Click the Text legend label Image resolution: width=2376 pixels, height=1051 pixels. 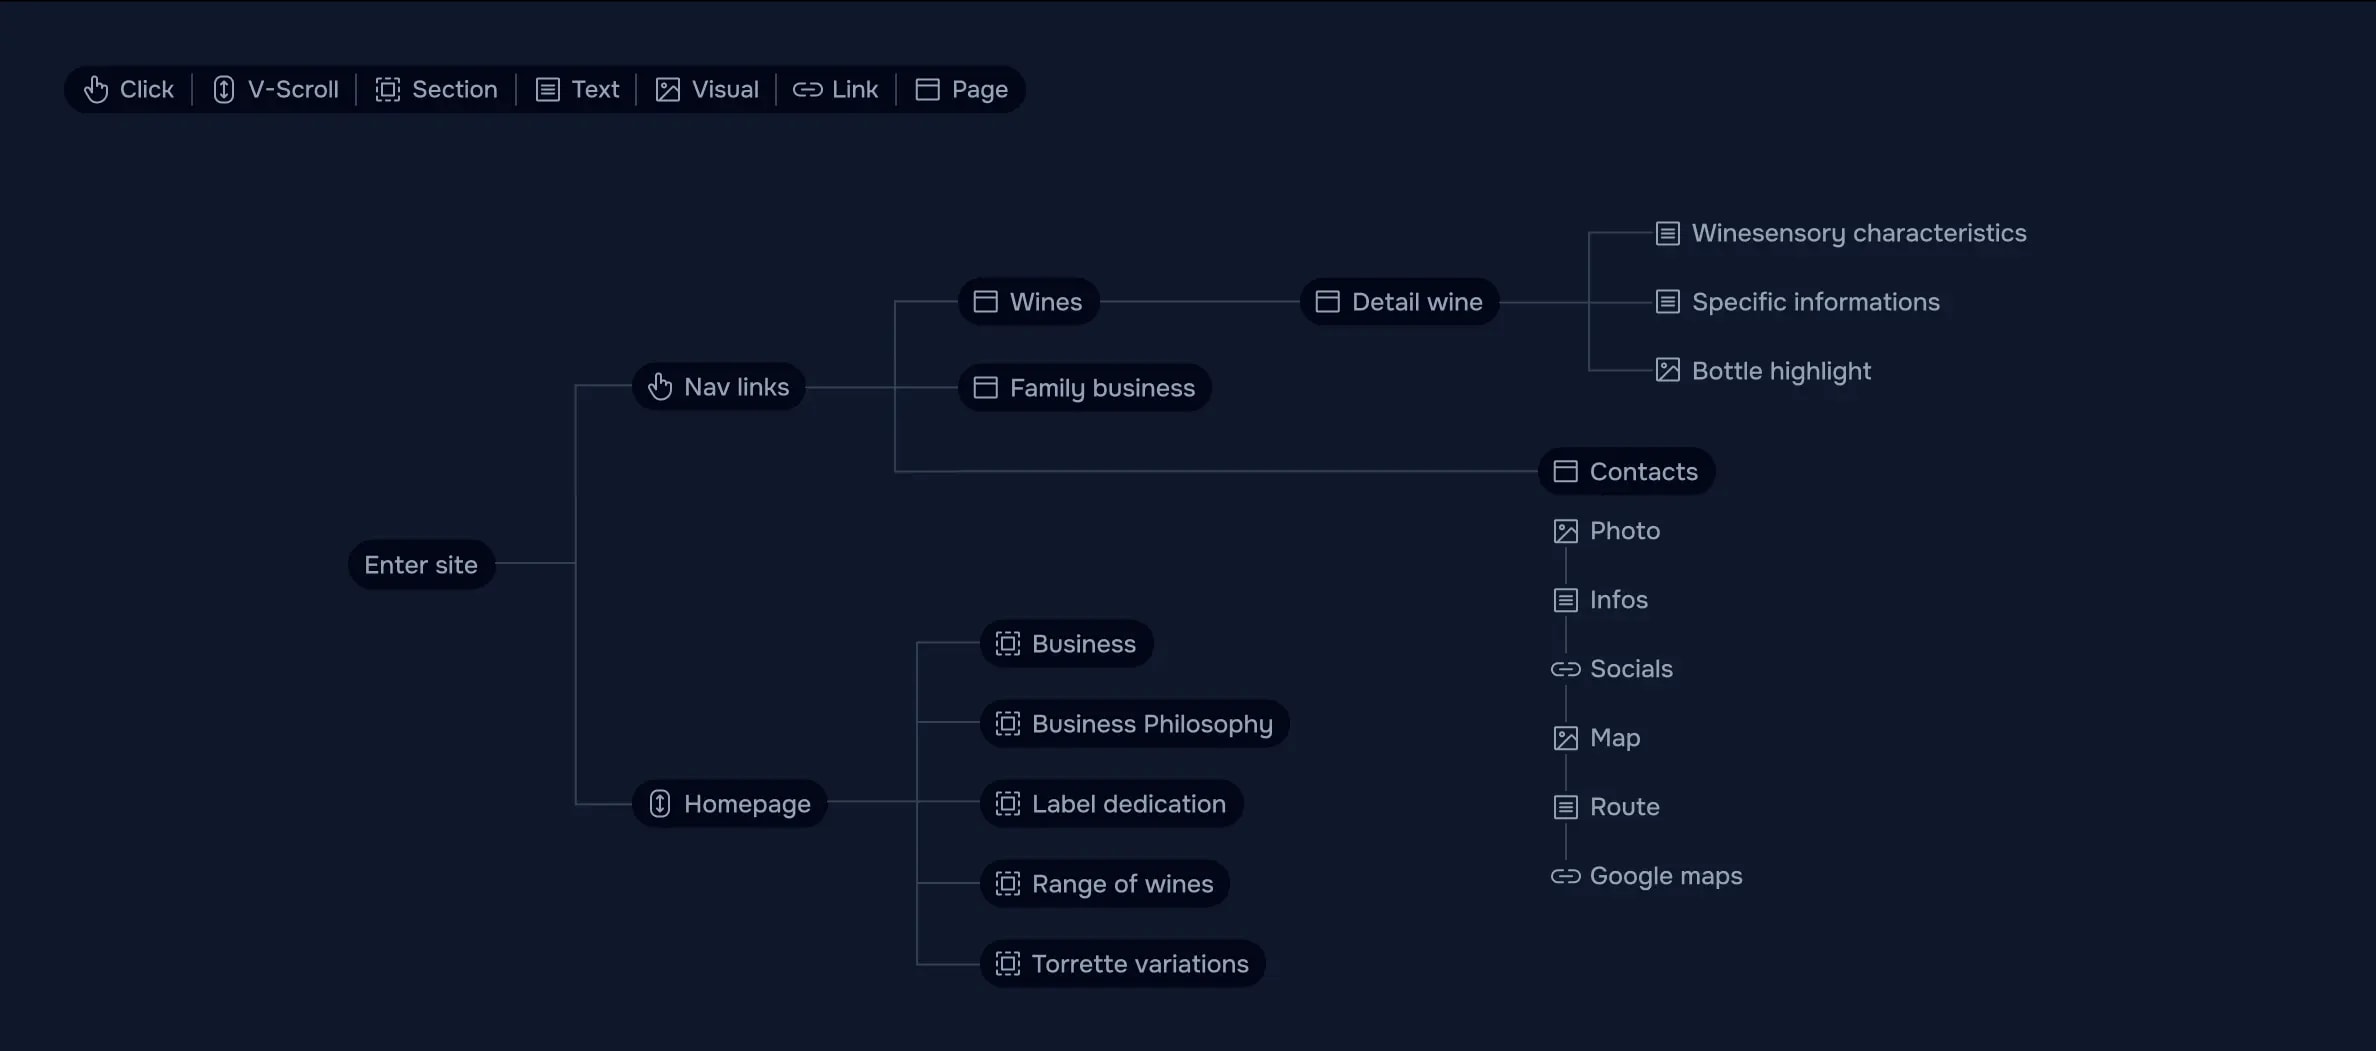[x=595, y=90]
